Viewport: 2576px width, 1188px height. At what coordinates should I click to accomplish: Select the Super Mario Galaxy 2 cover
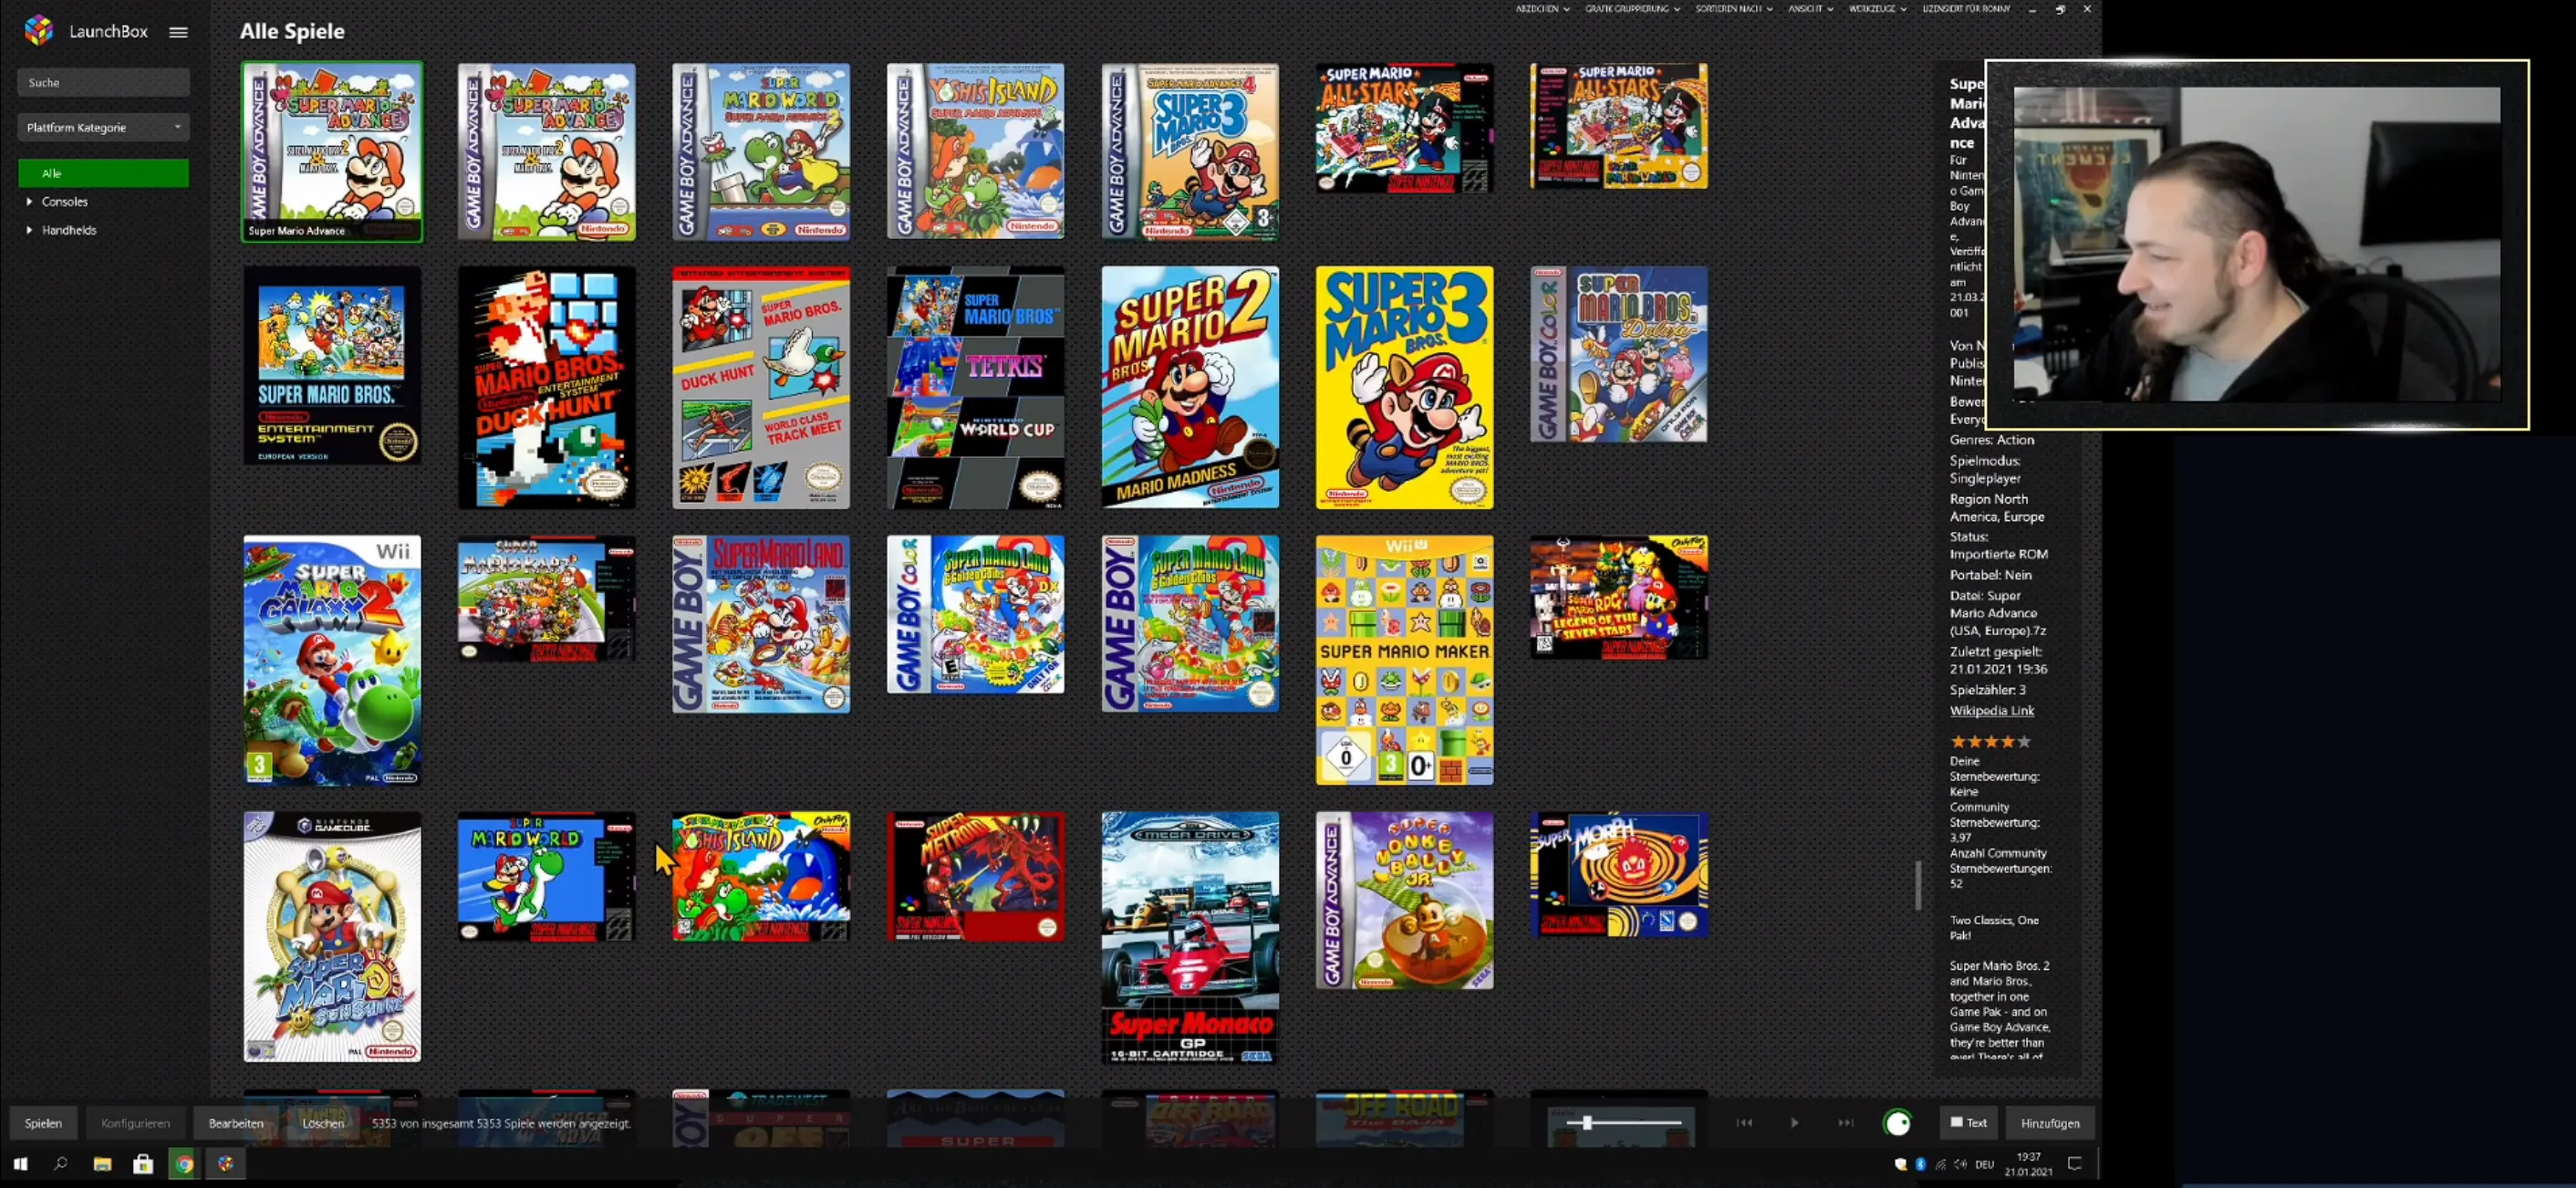tap(332, 660)
